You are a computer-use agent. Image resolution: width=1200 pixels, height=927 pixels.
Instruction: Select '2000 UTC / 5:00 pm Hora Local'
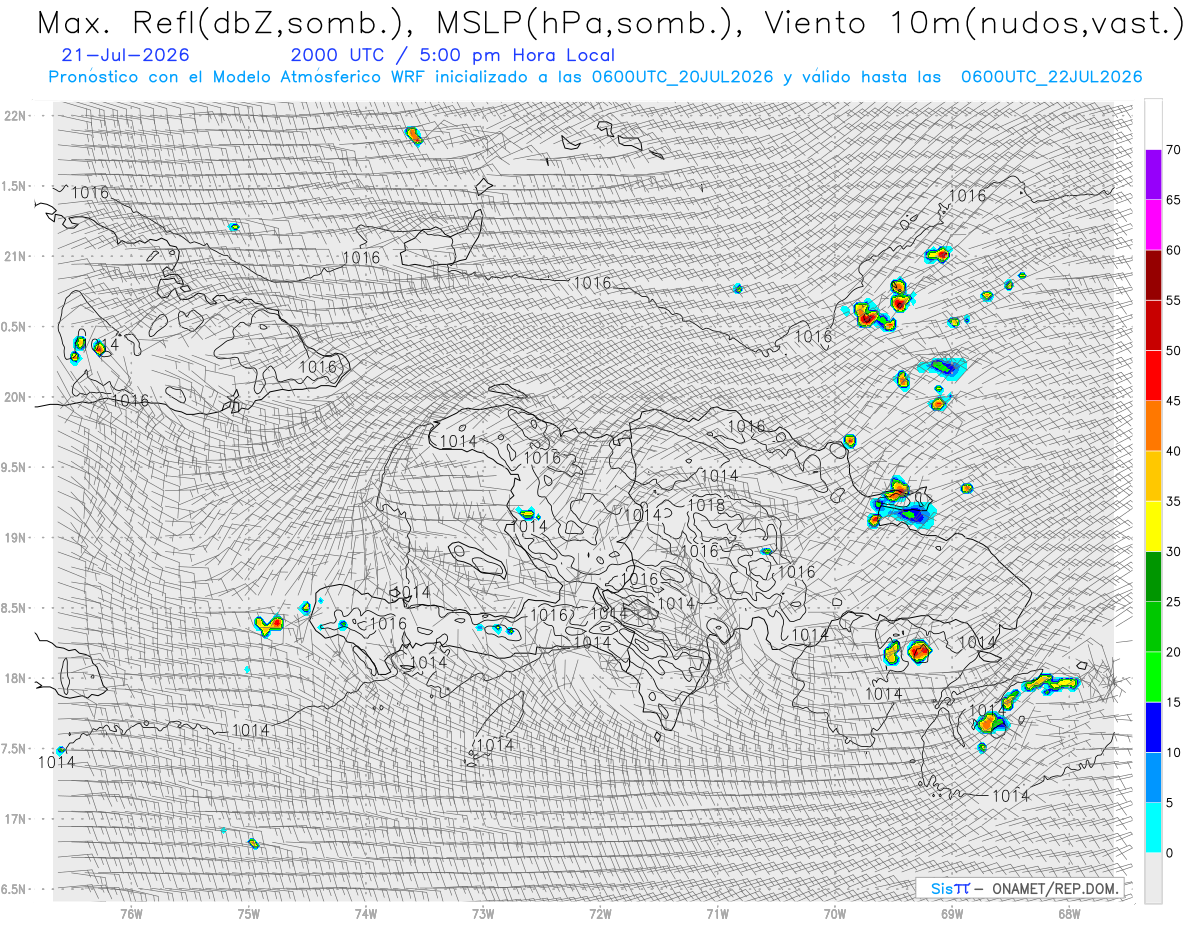pos(452,56)
